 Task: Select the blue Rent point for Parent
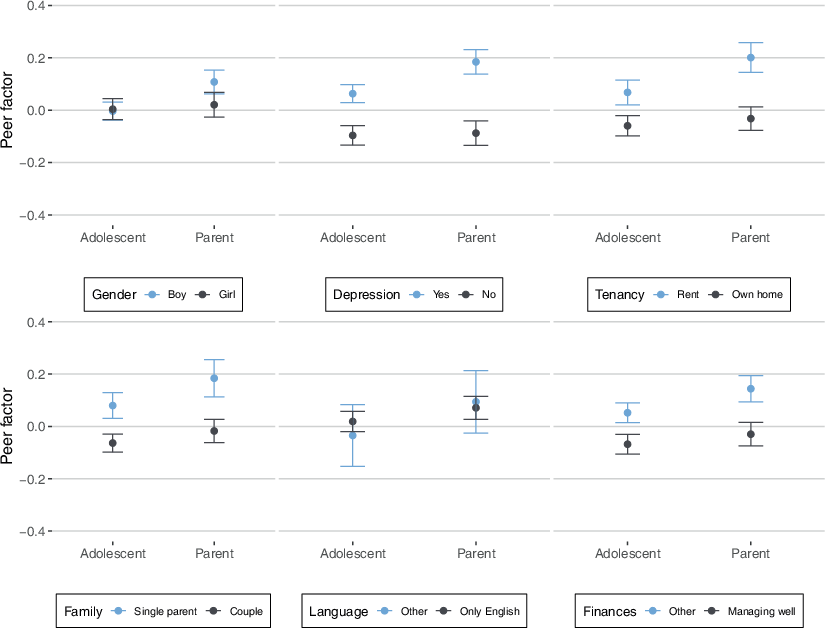click(751, 57)
